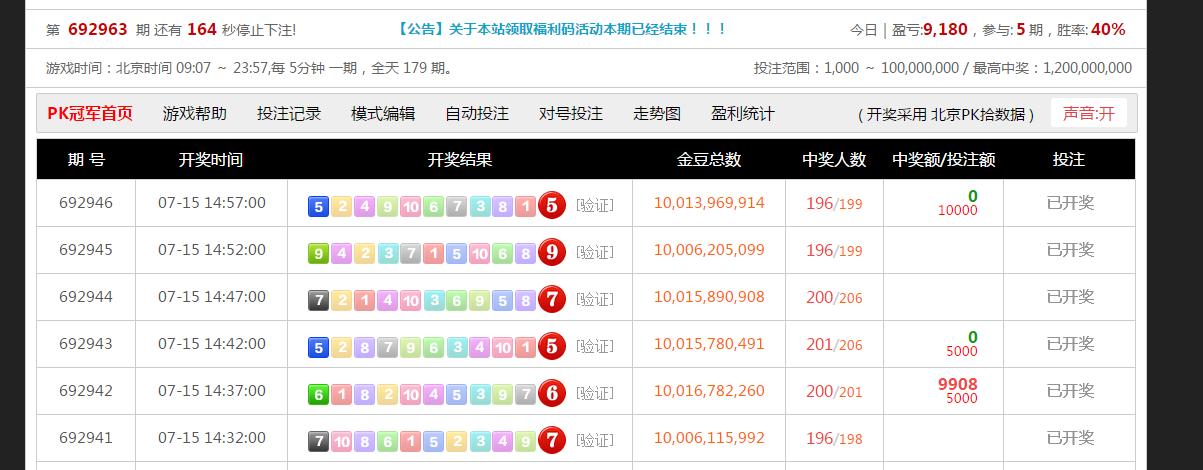The width and height of the screenshot is (1203, 470).
Task: Click today's profit value 9,180
Action: (945, 30)
